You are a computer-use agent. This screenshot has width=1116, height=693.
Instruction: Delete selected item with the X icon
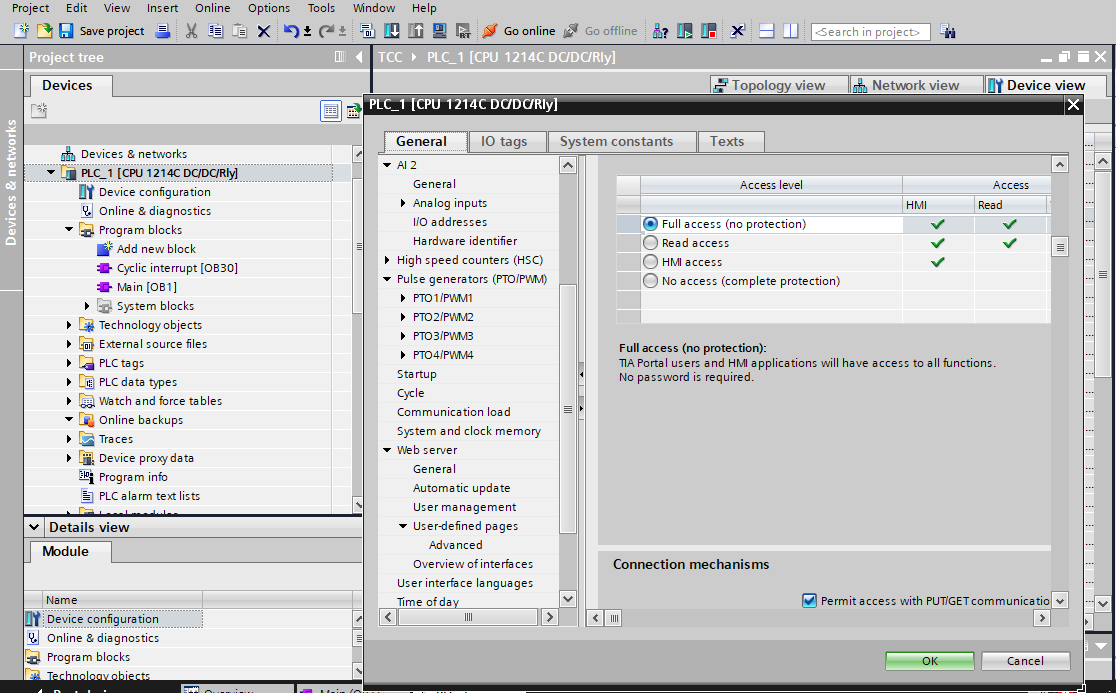(263, 31)
